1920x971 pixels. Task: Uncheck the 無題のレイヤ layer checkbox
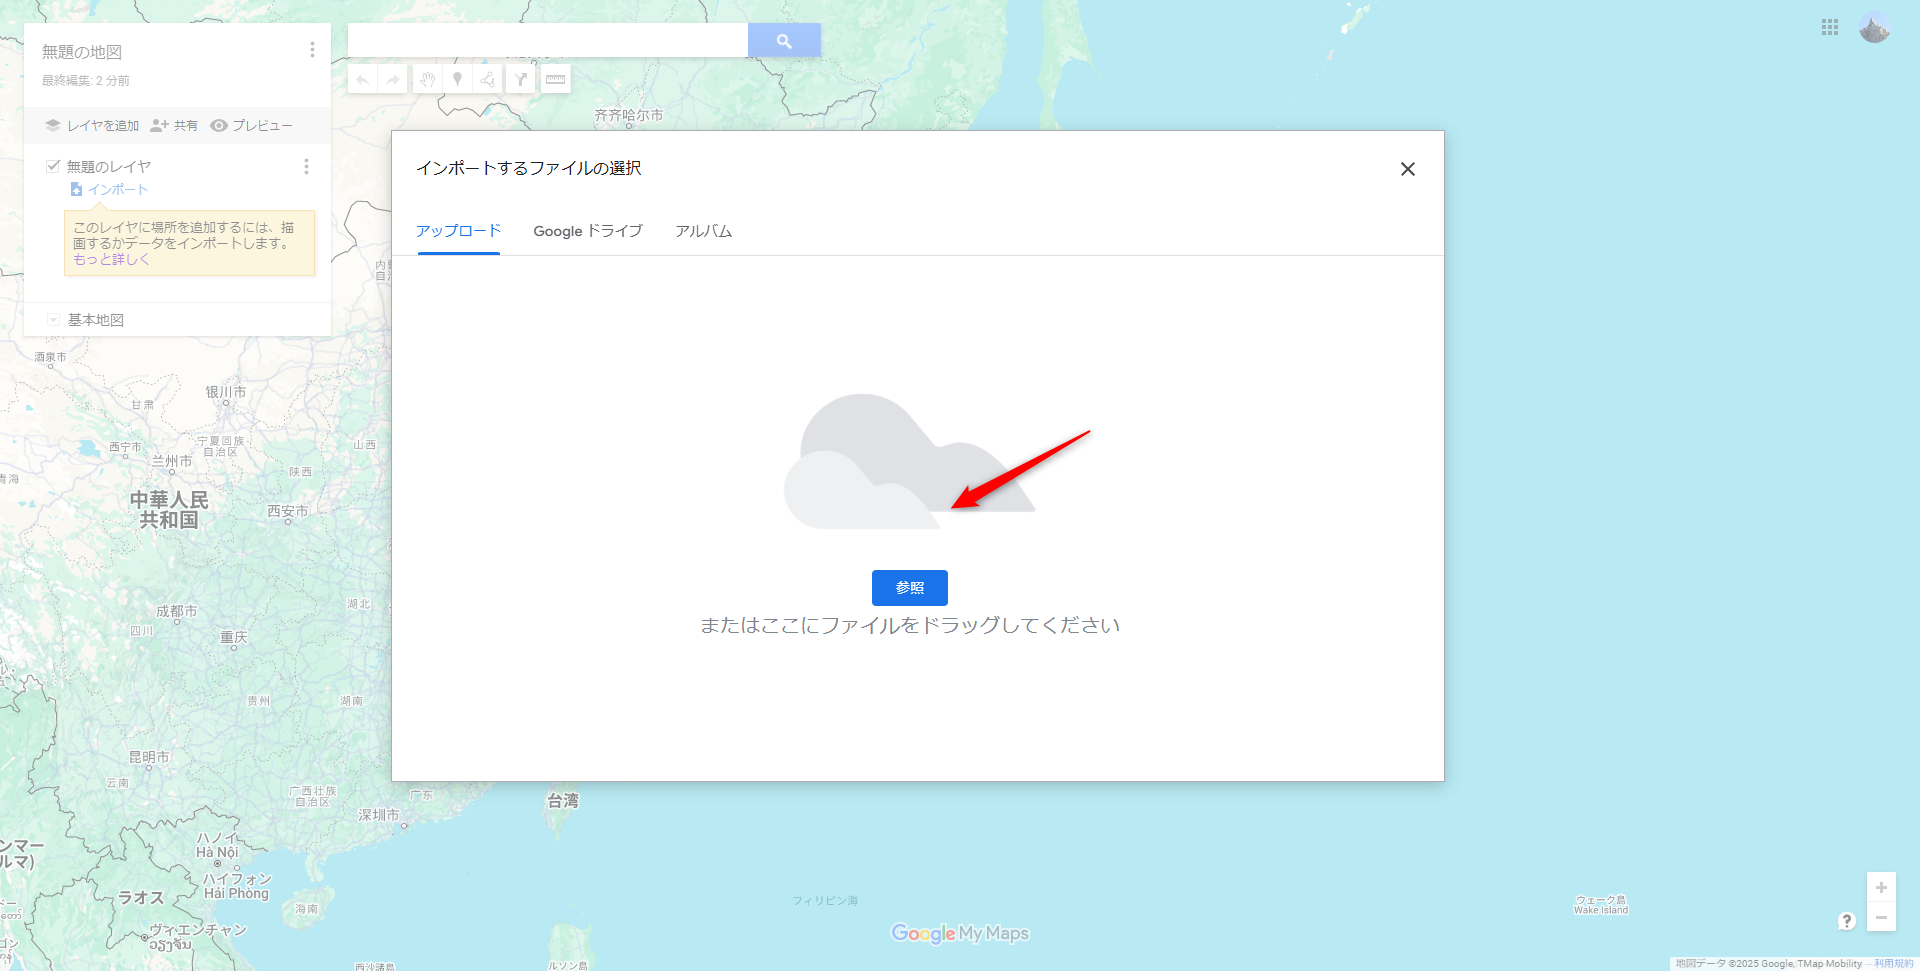tap(52, 165)
